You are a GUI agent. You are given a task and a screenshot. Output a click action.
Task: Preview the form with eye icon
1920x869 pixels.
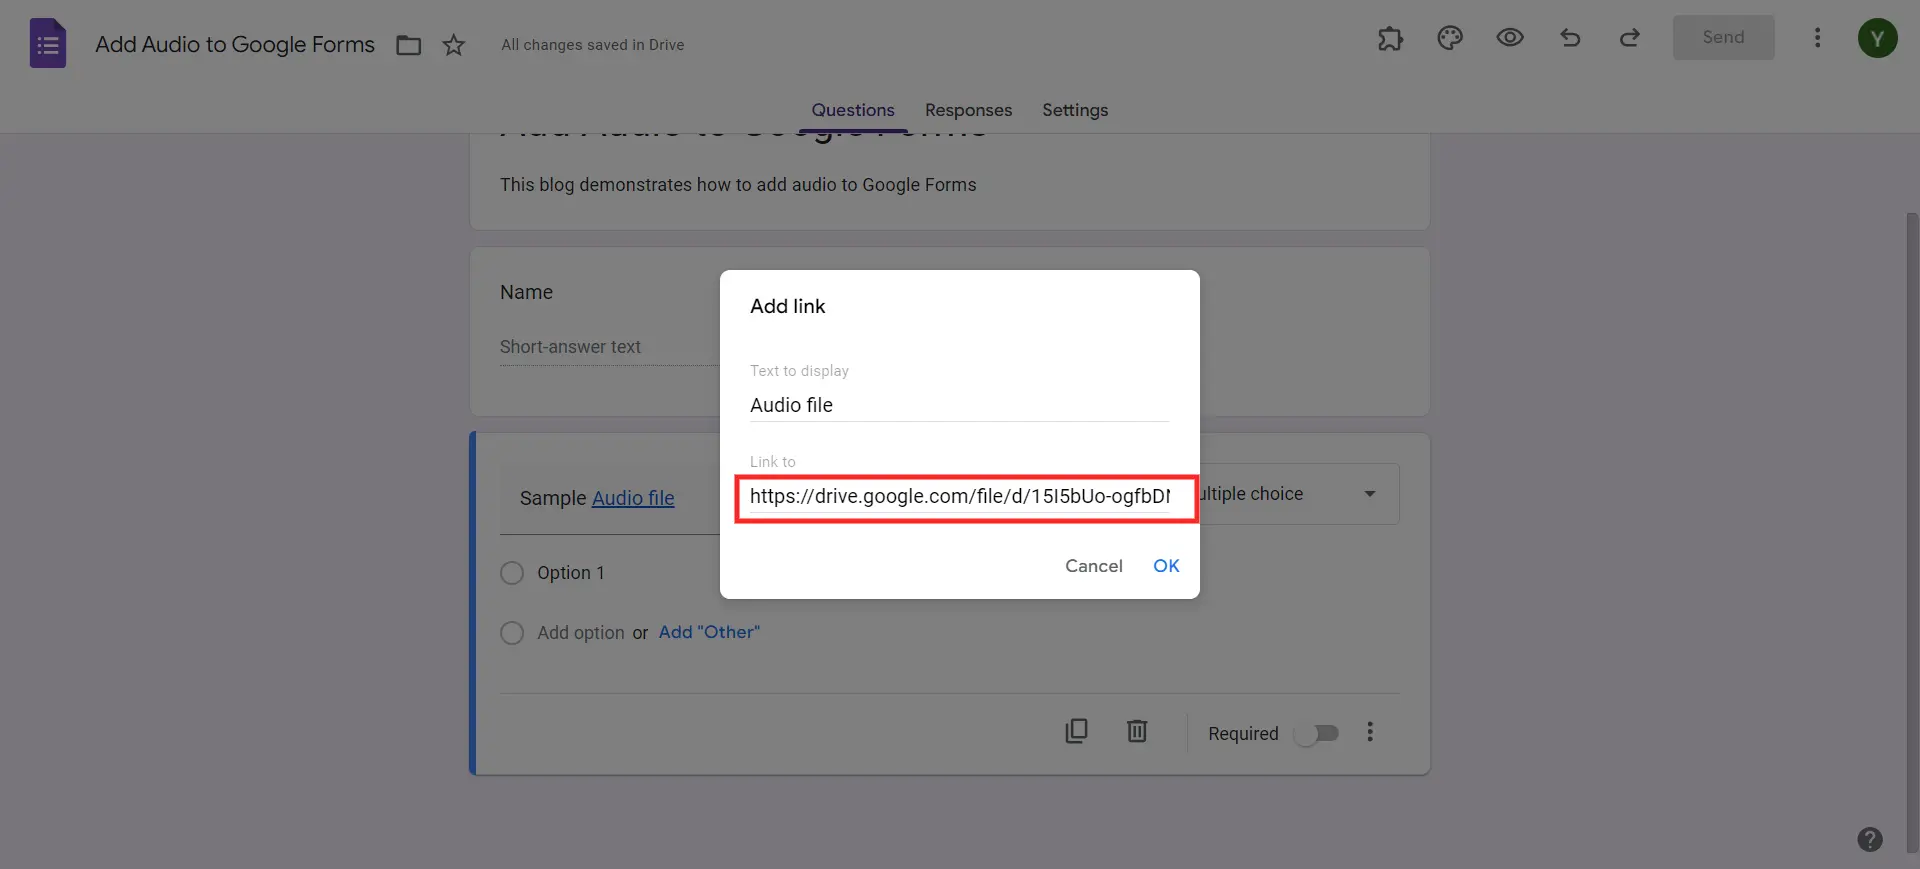click(1510, 38)
